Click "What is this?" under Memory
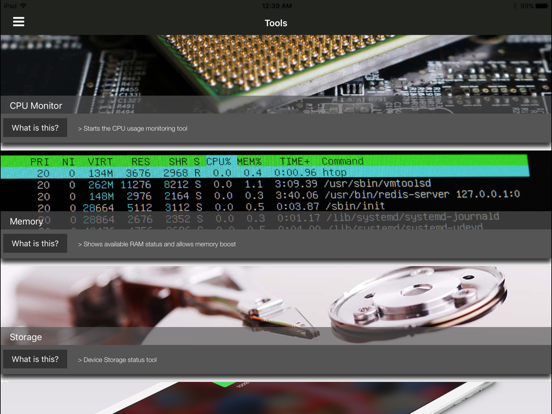 tap(35, 244)
